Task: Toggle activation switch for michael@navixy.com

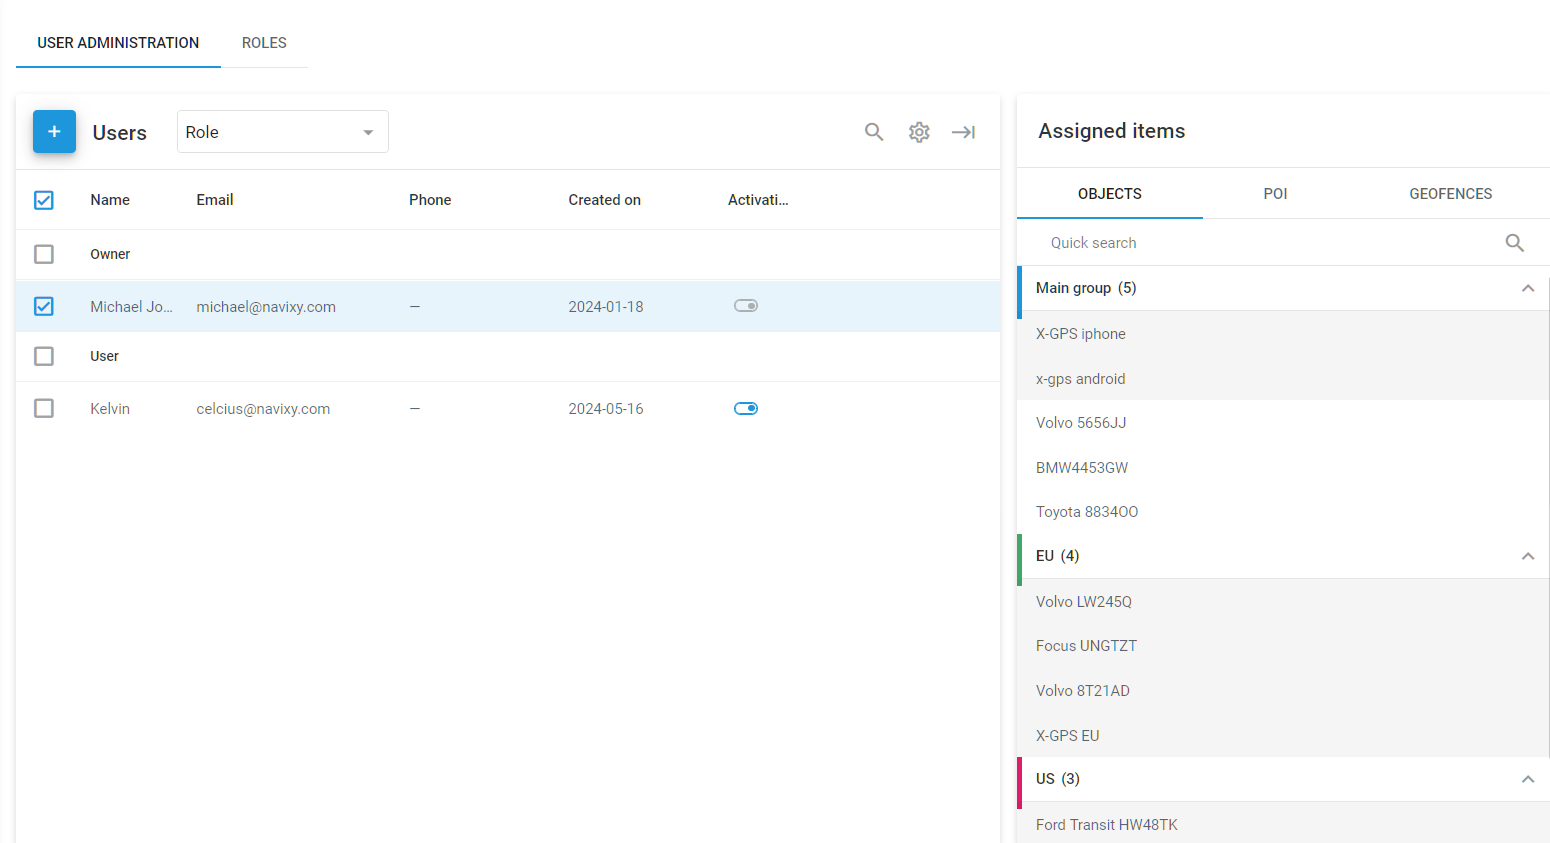Action: point(746,306)
